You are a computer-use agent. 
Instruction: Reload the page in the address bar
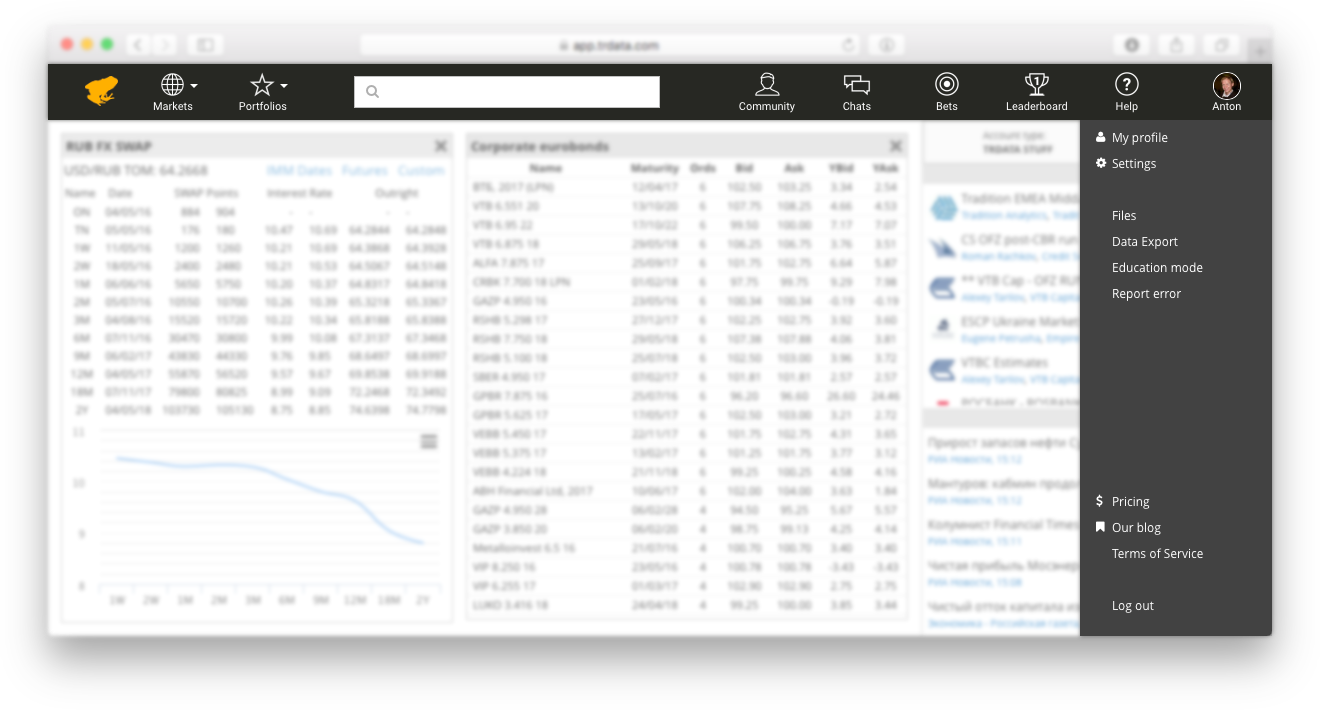pyautogui.click(x=849, y=45)
